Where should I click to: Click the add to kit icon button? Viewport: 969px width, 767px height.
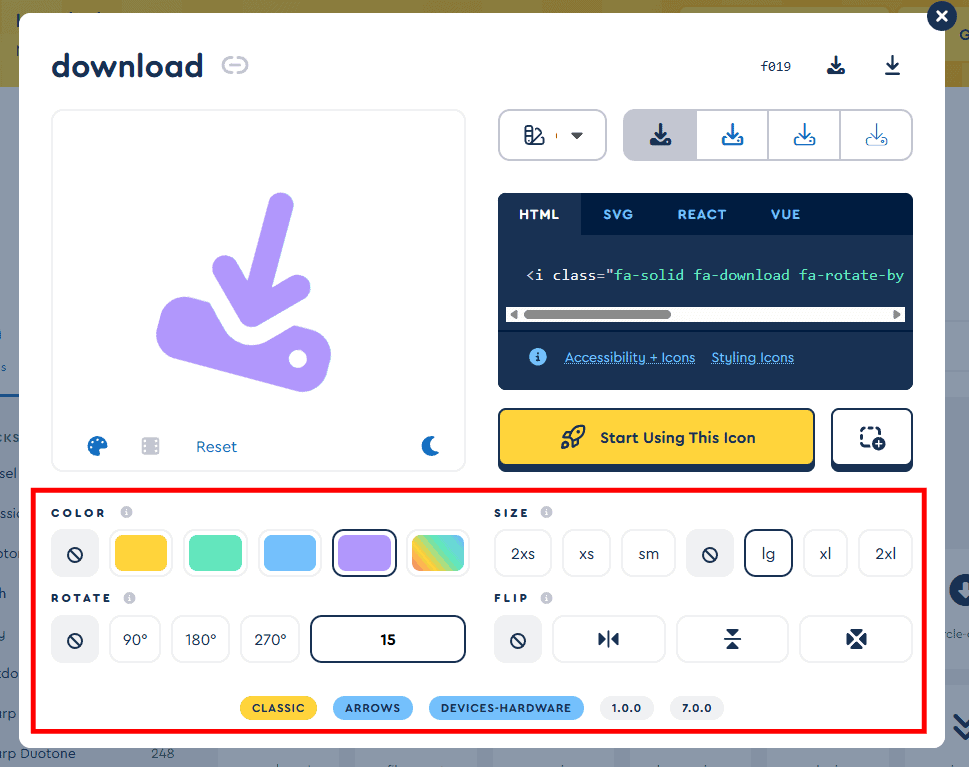[x=871, y=438]
